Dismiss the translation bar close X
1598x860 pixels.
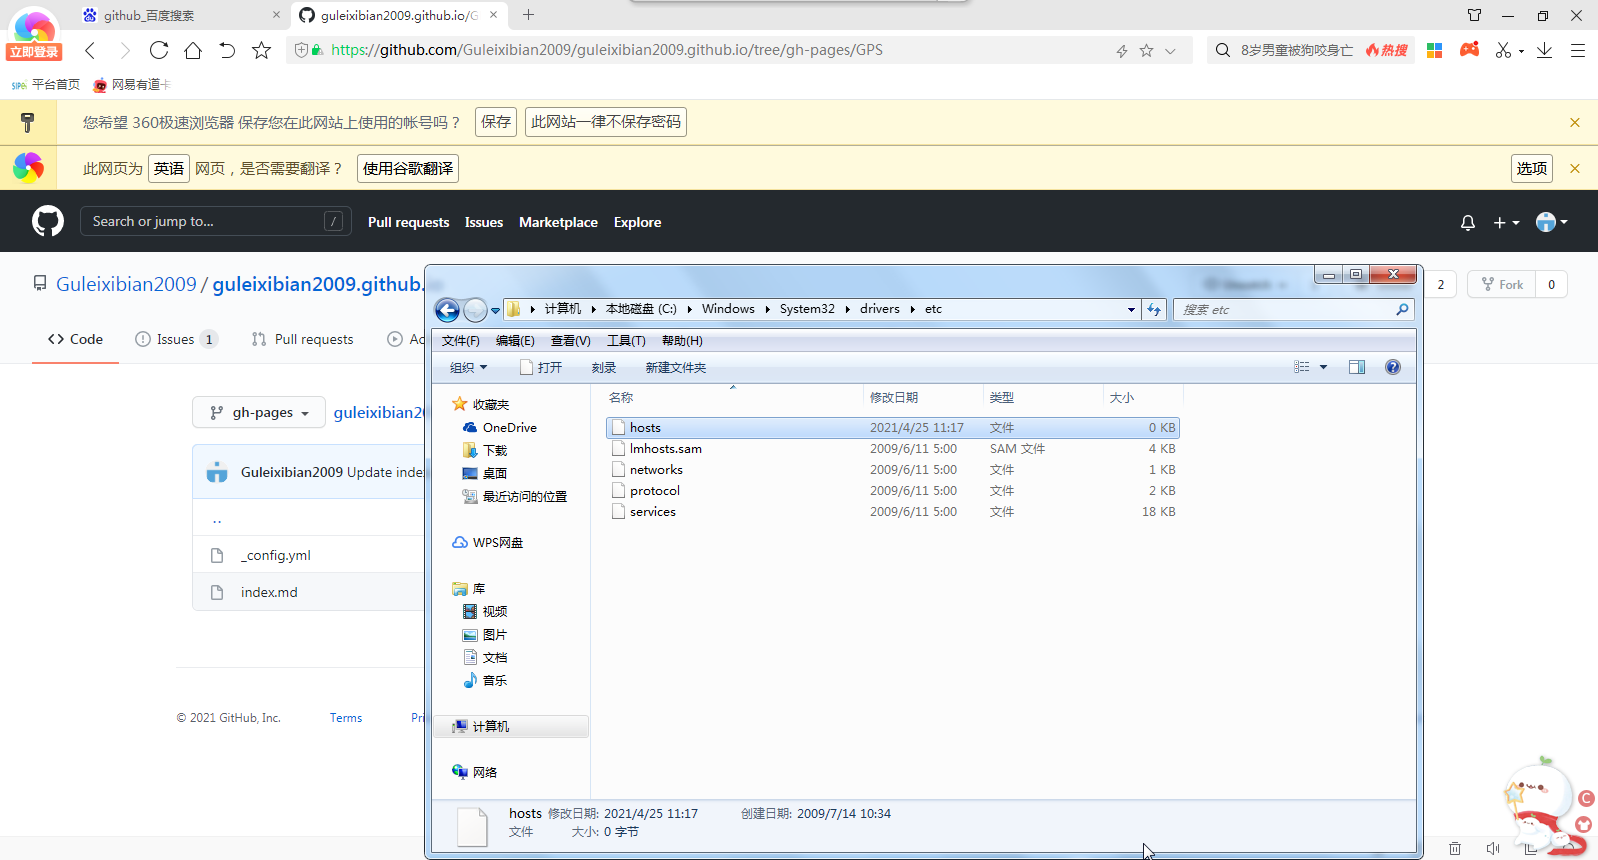(1575, 168)
